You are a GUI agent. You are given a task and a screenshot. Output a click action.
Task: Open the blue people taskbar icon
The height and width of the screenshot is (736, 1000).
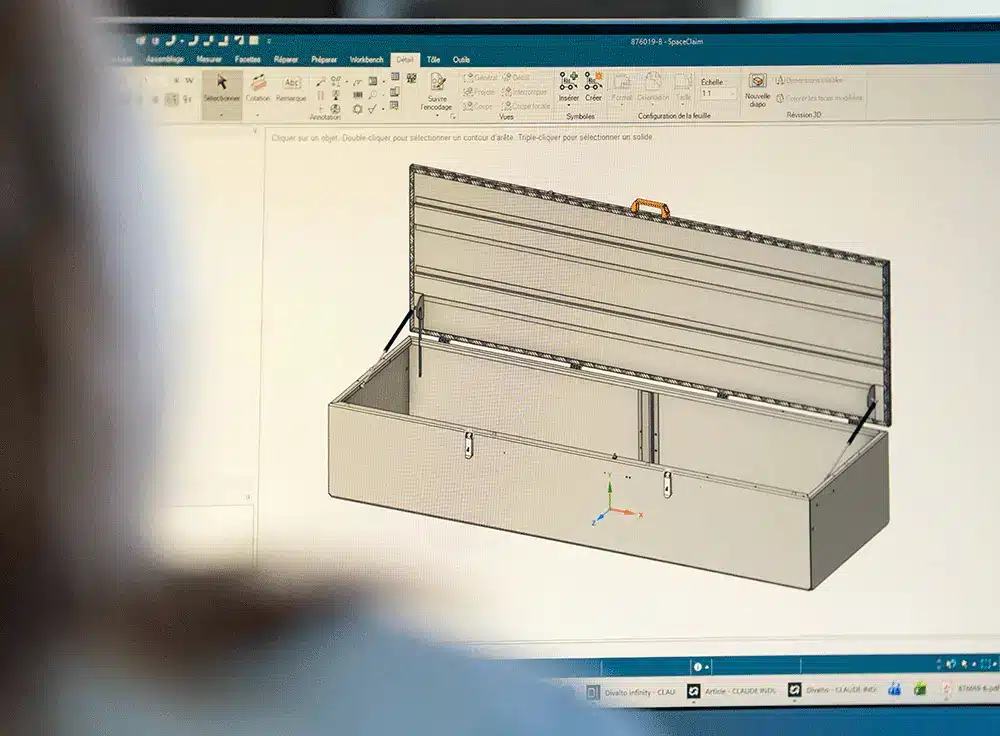(894, 688)
